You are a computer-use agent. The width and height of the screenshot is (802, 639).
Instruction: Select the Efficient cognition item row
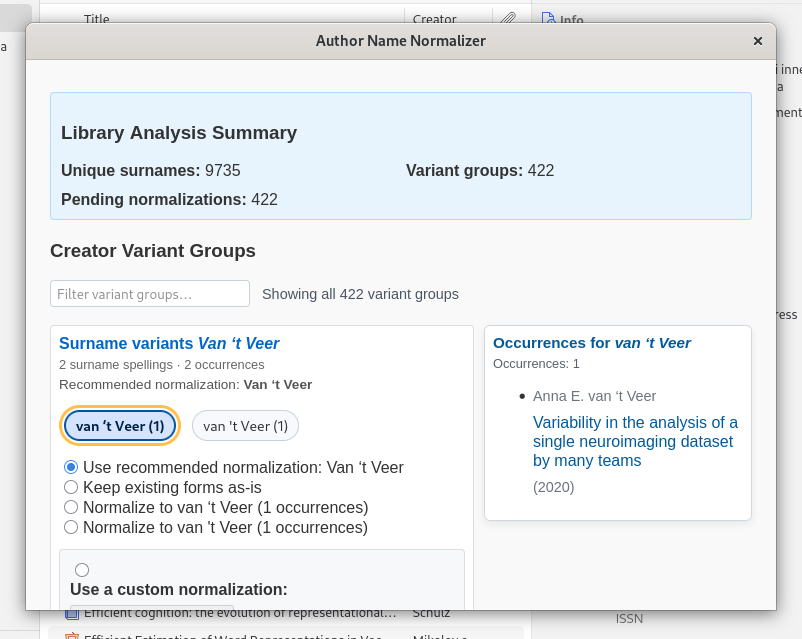[x=240, y=613]
